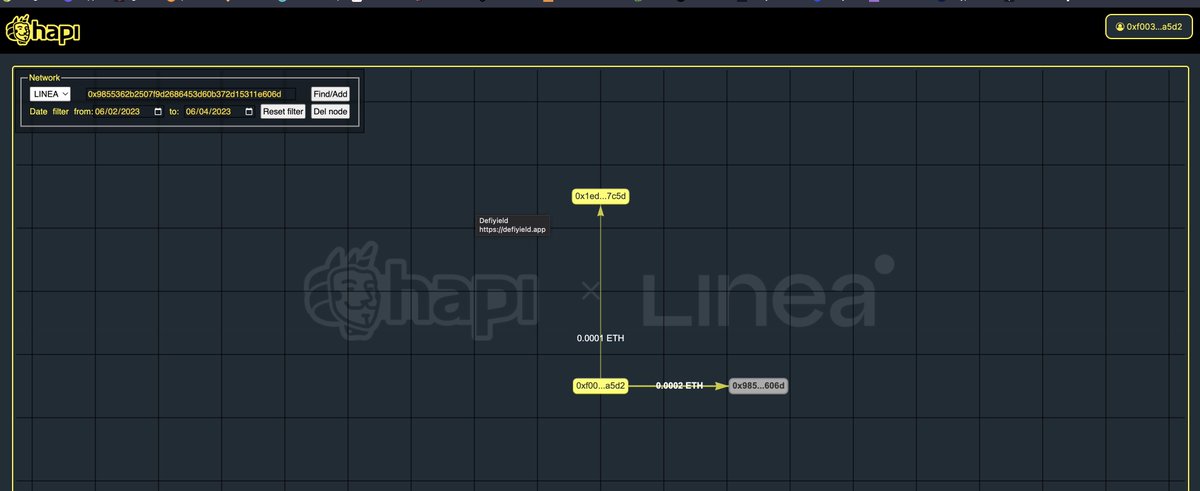Image resolution: width=1200 pixels, height=491 pixels.
Task: Click the Find/Add button
Action: coord(330,94)
